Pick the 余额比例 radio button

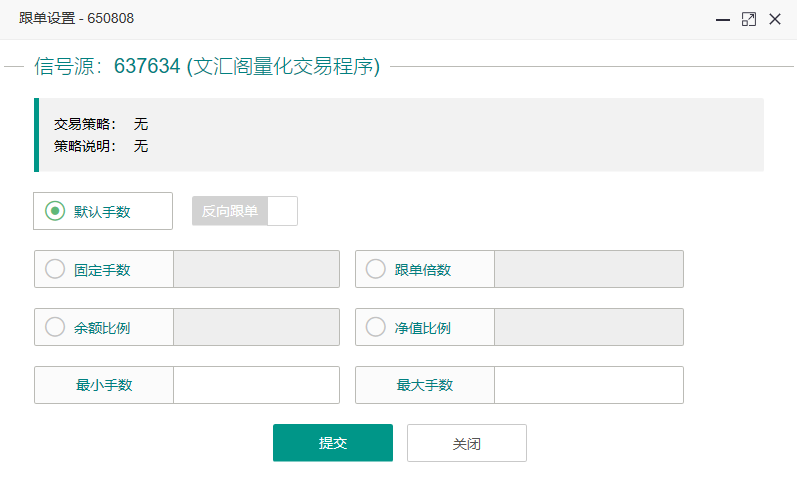click(x=55, y=327)
